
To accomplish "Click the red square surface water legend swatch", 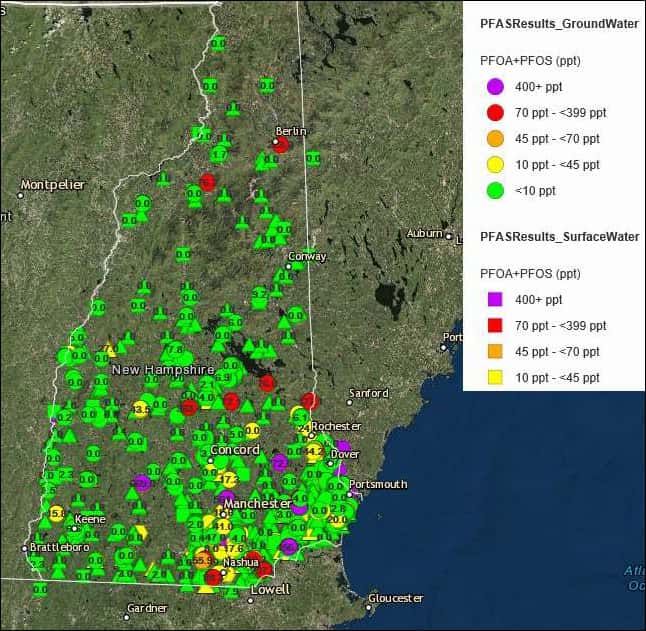I will [x=495, y=325].
